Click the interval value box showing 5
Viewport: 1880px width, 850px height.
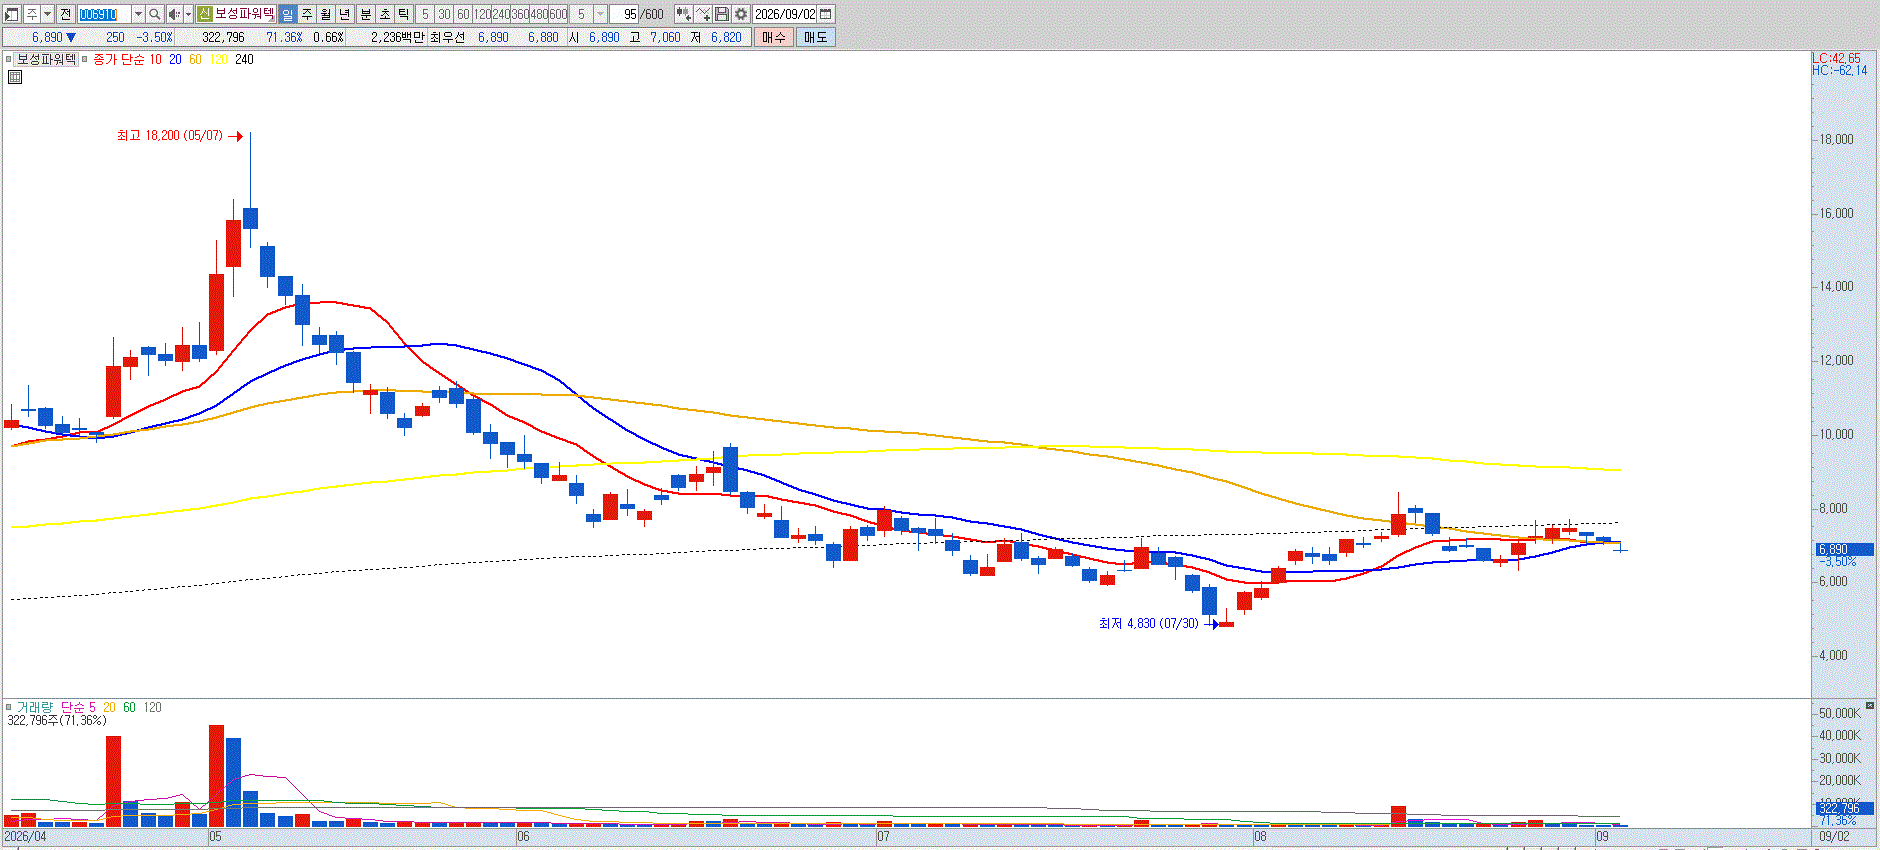[x=582, y=14]
